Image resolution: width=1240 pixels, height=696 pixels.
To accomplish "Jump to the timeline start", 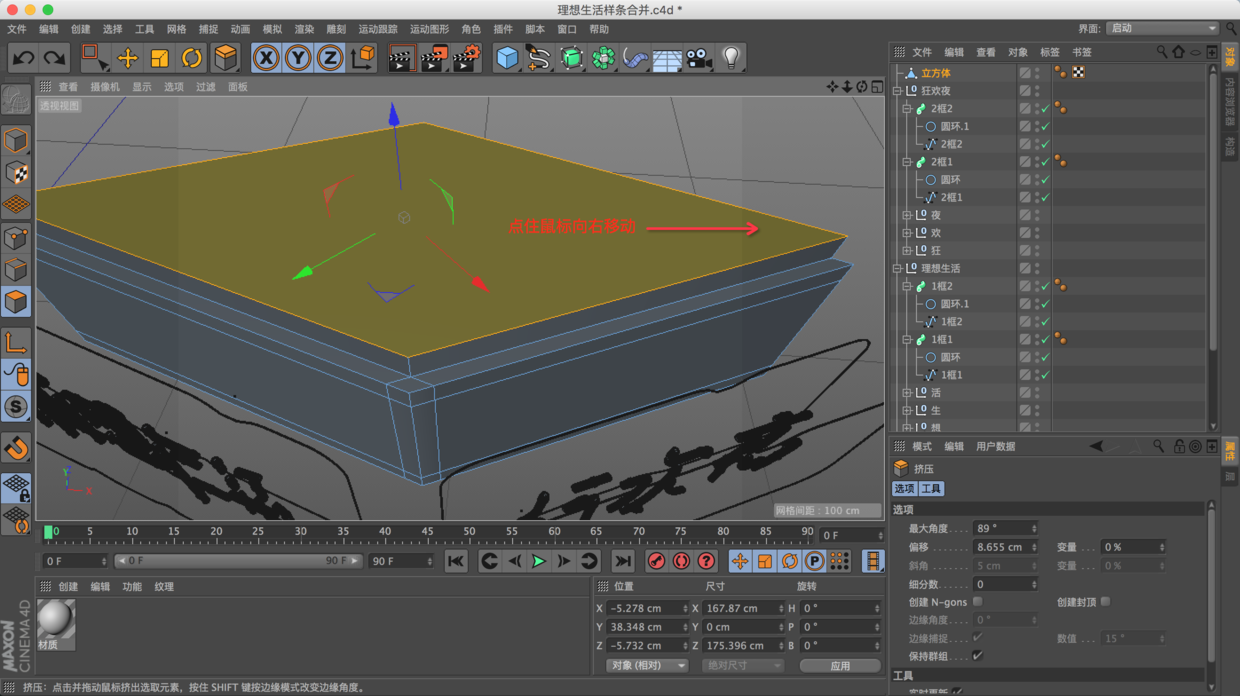I will click(x=456, y=562).
